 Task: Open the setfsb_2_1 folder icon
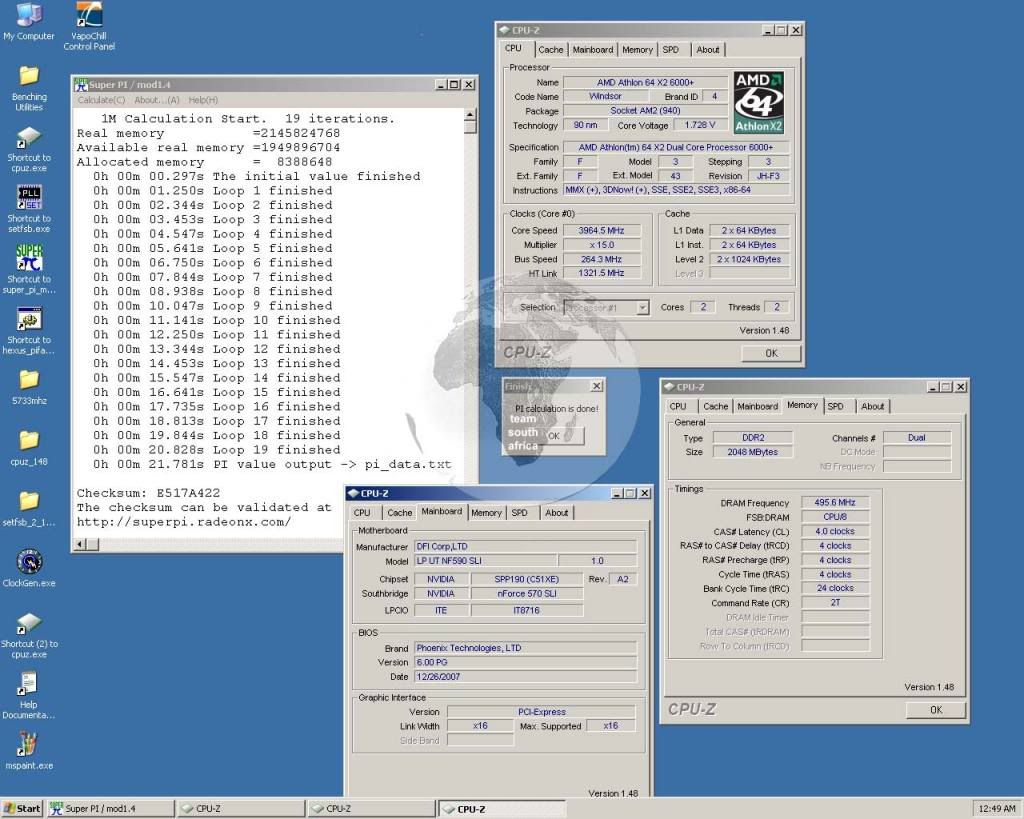pyautogui.click(x=29, y=509)
